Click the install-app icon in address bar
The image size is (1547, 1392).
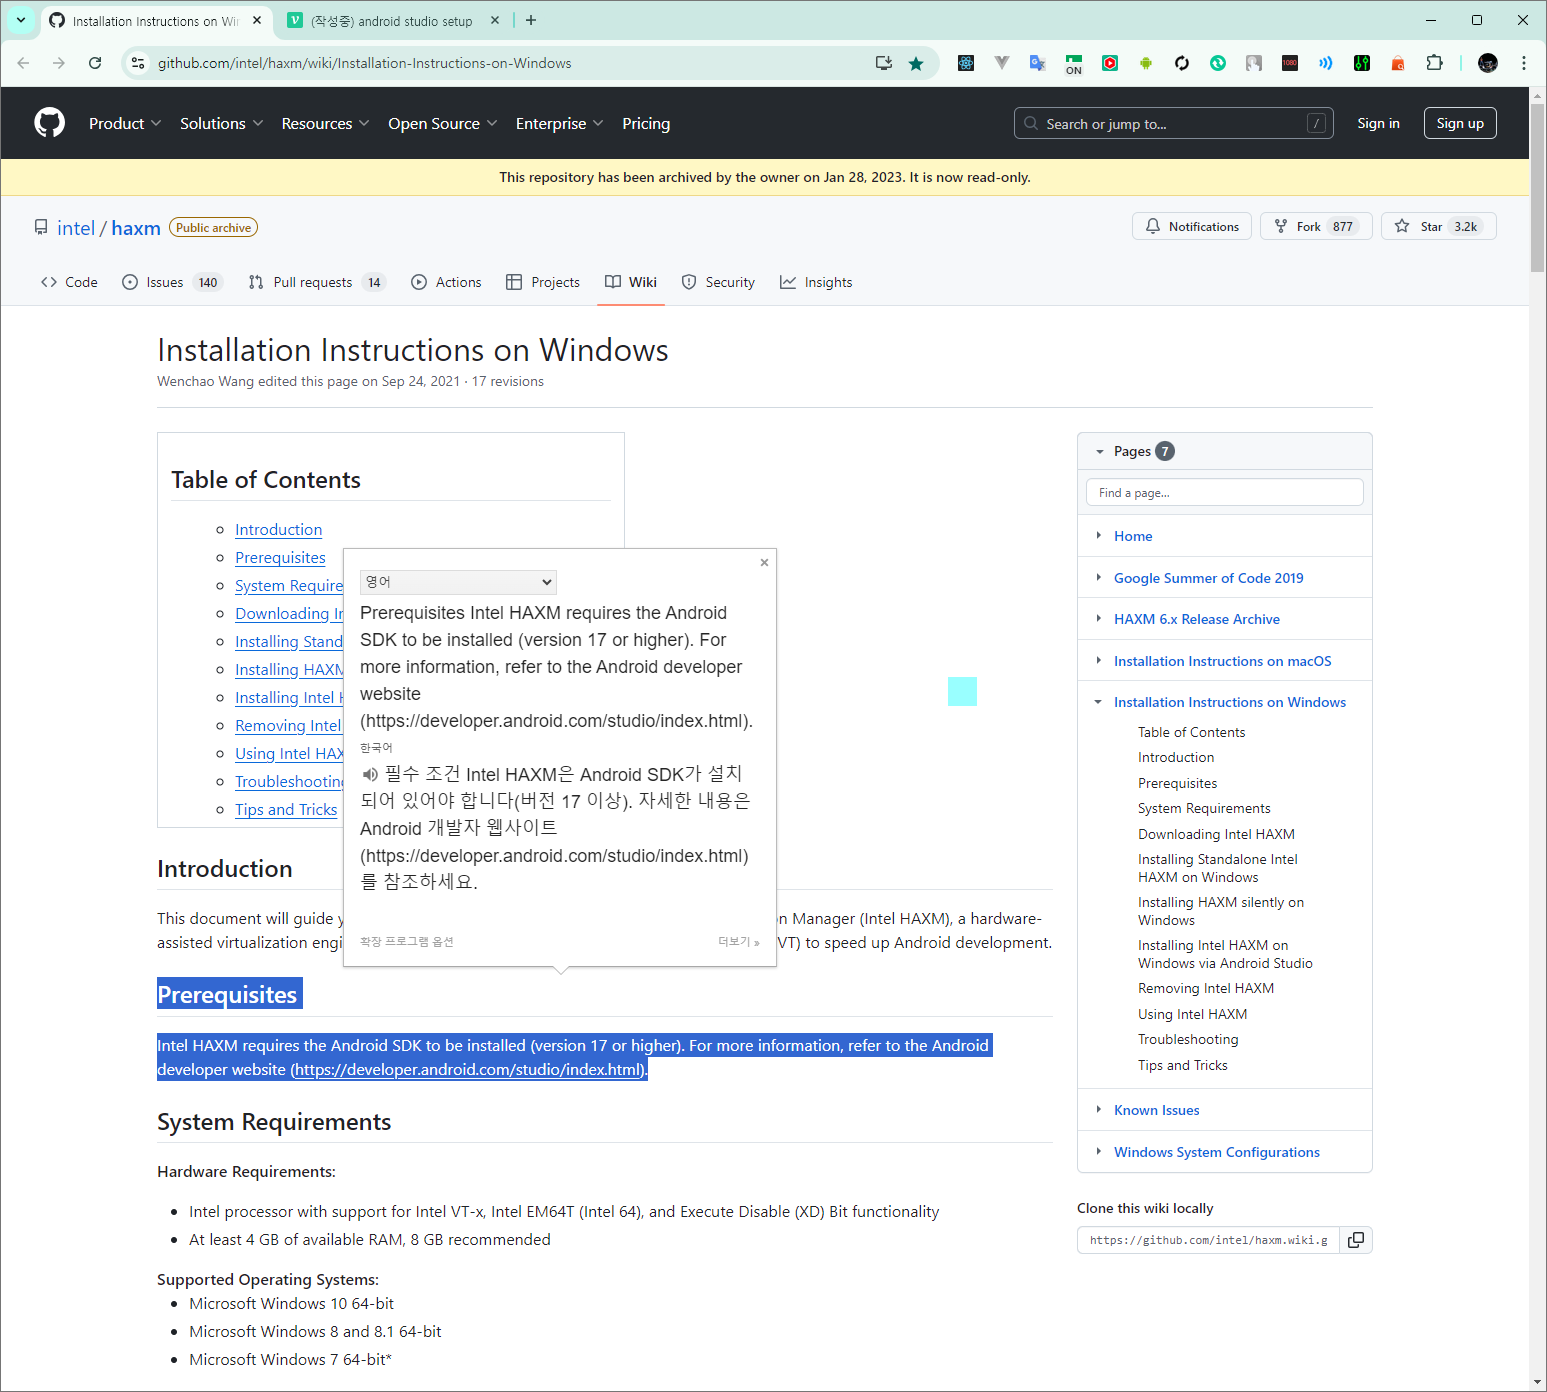[884, 63]
